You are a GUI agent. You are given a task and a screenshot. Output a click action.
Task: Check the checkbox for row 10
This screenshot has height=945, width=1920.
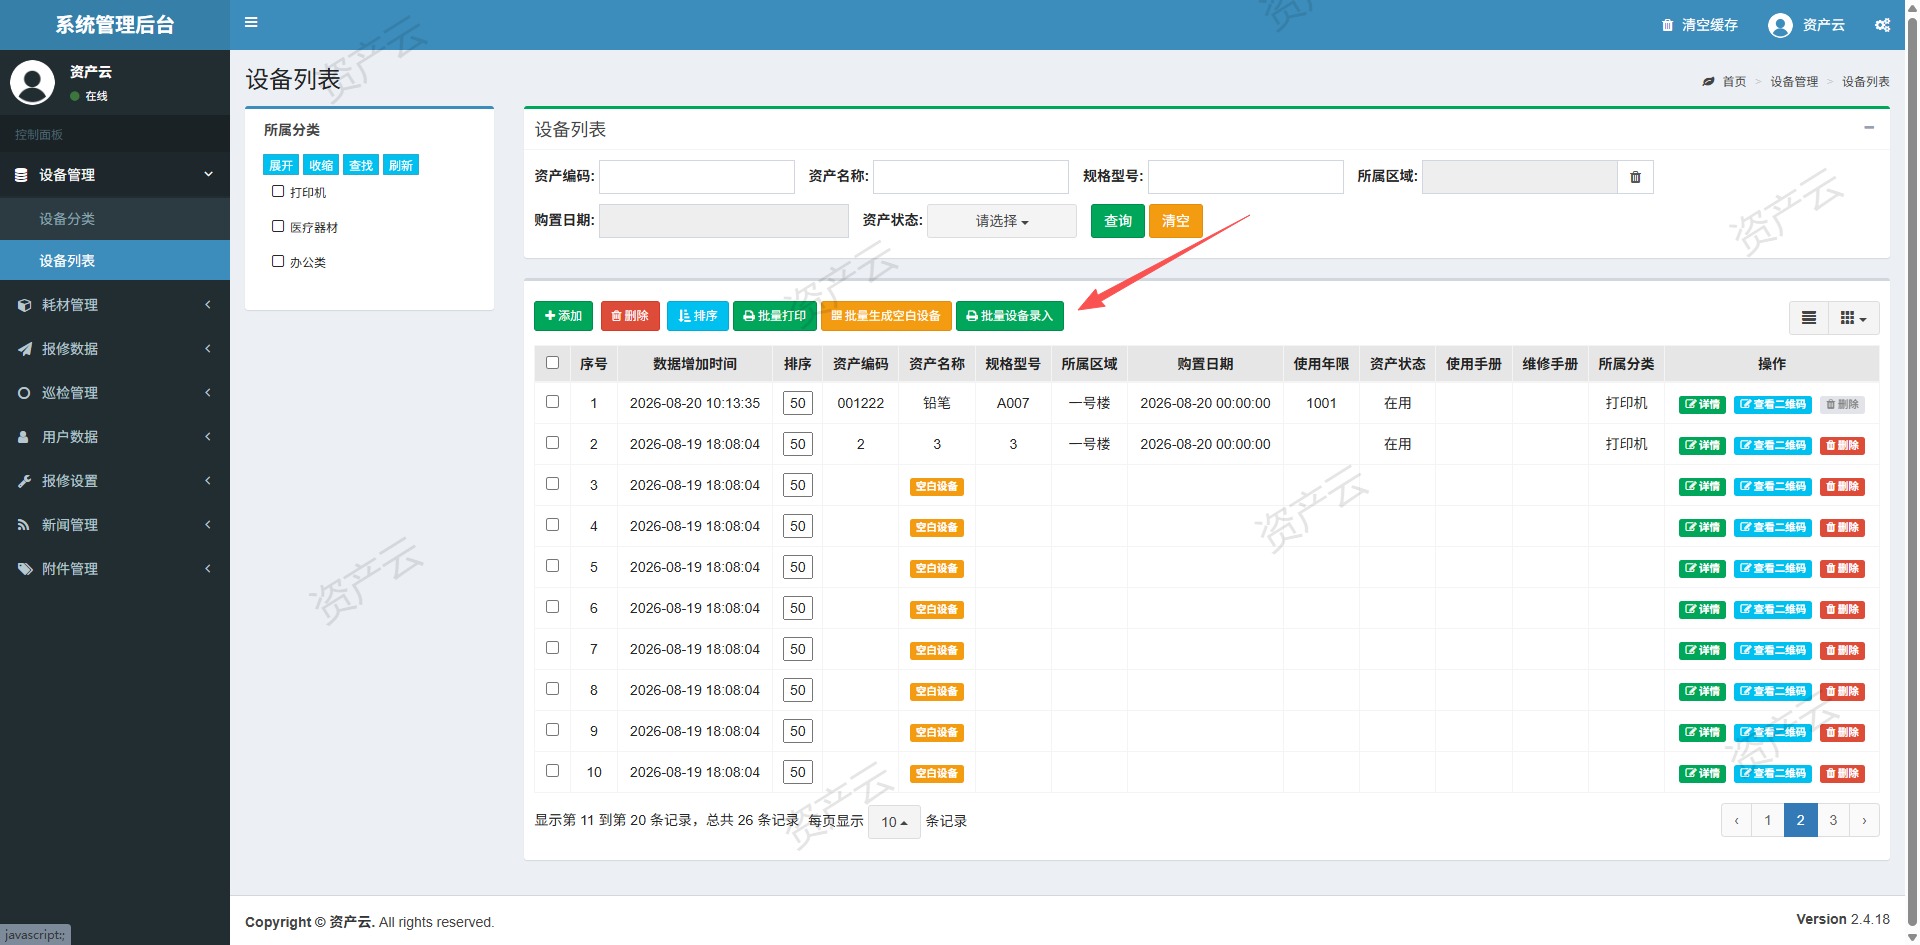click(552, 771)
